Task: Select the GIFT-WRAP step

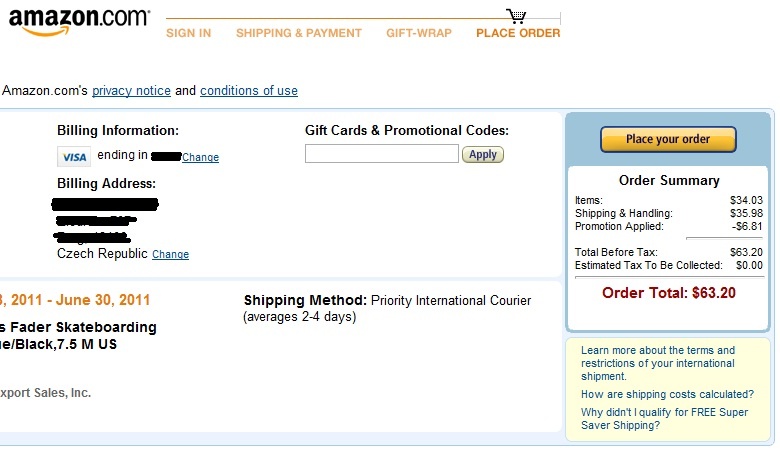Action: point(419,33)
